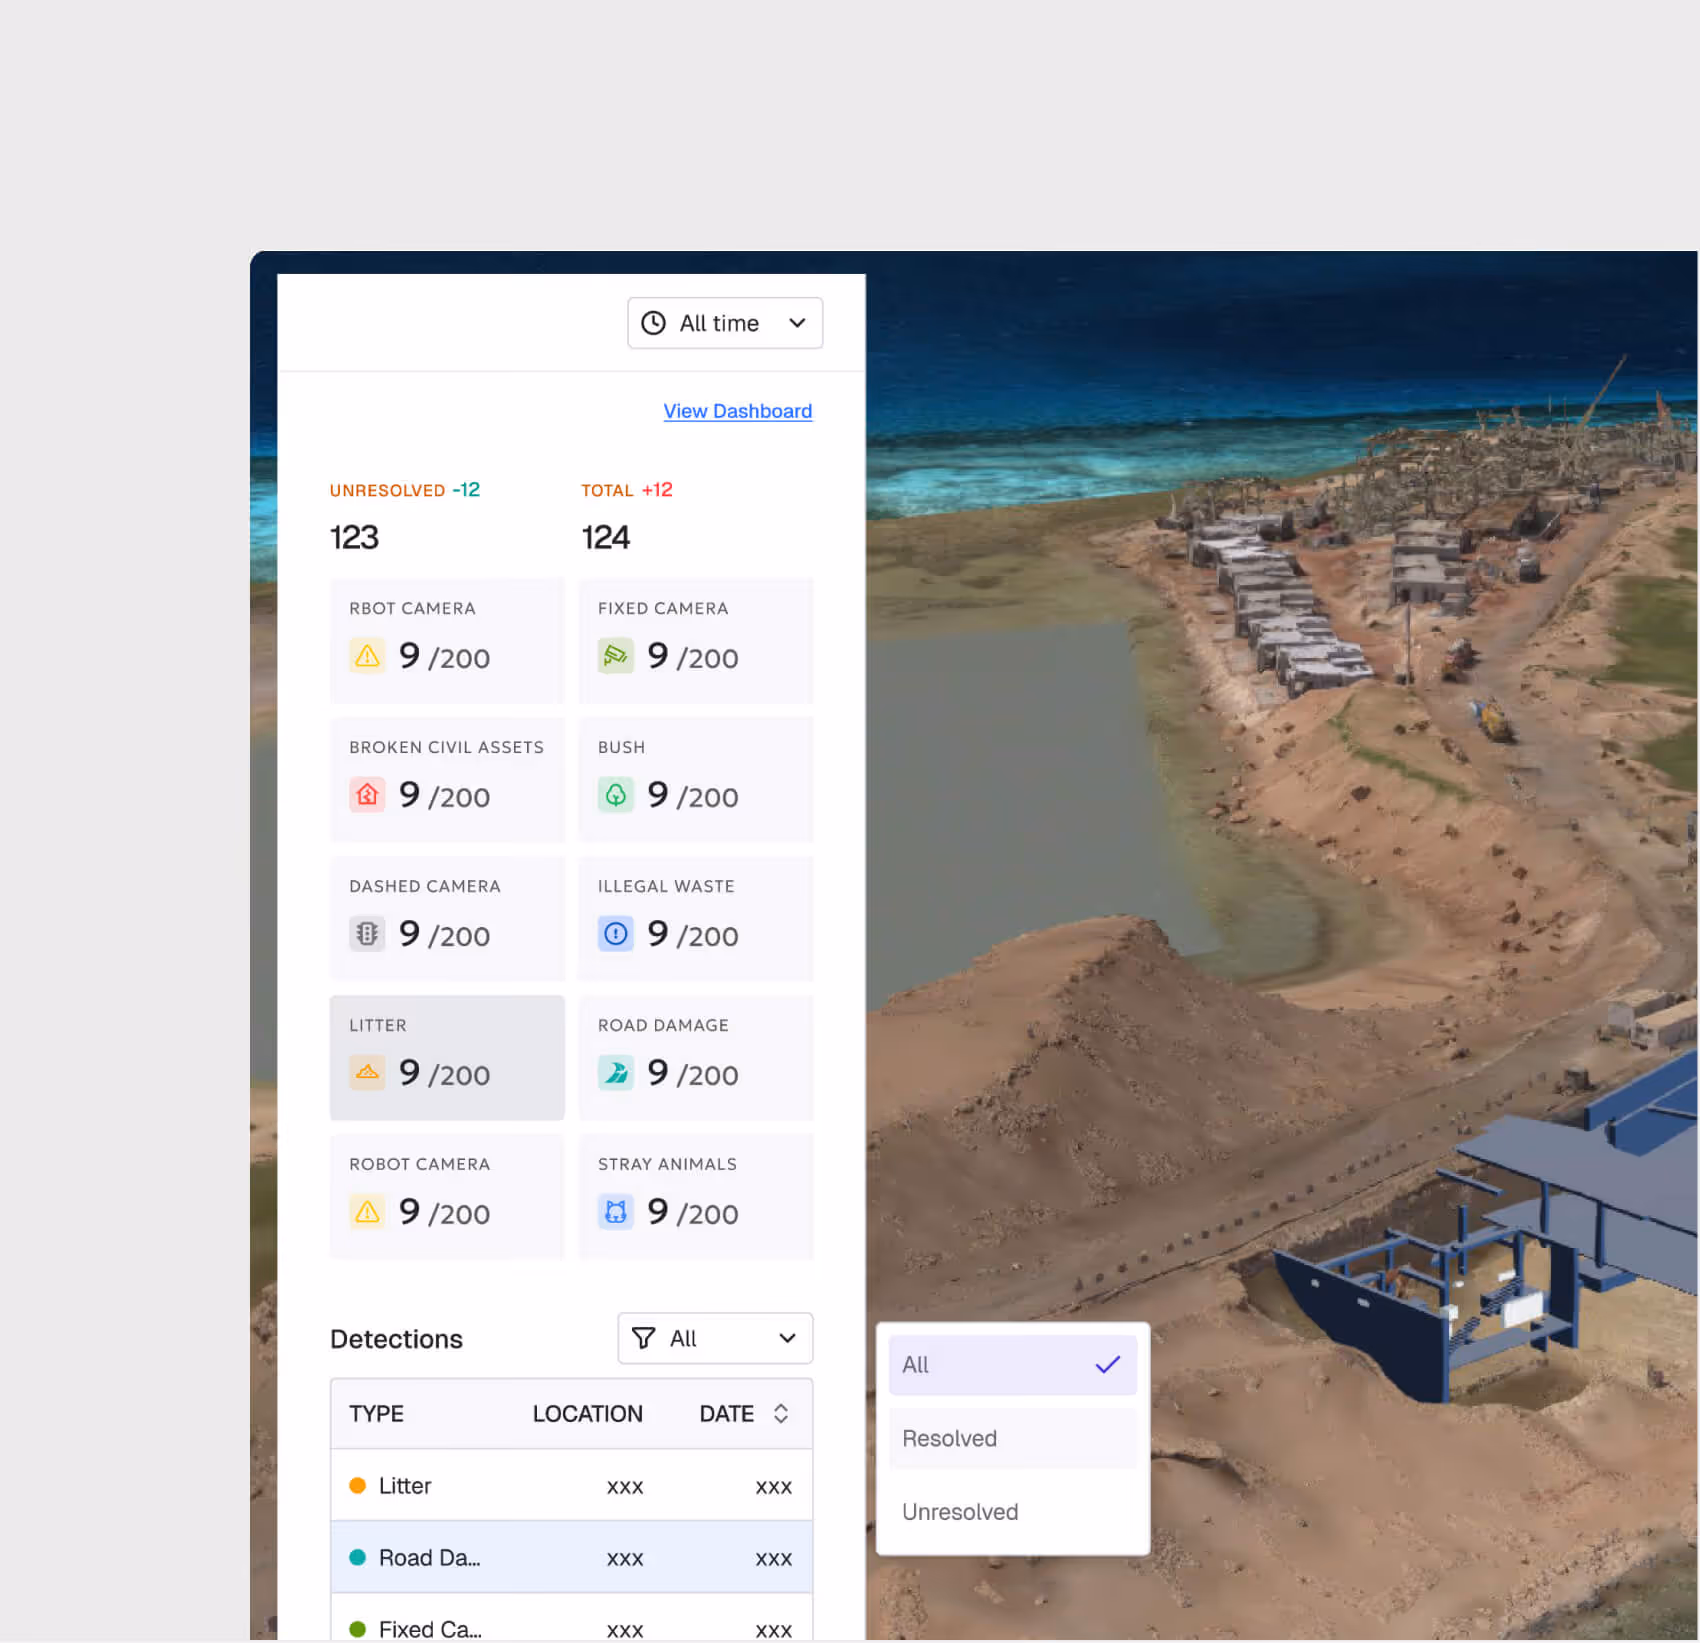Open the View Dashboard link
The image size is (1700, 1643).
click(738, 411)
